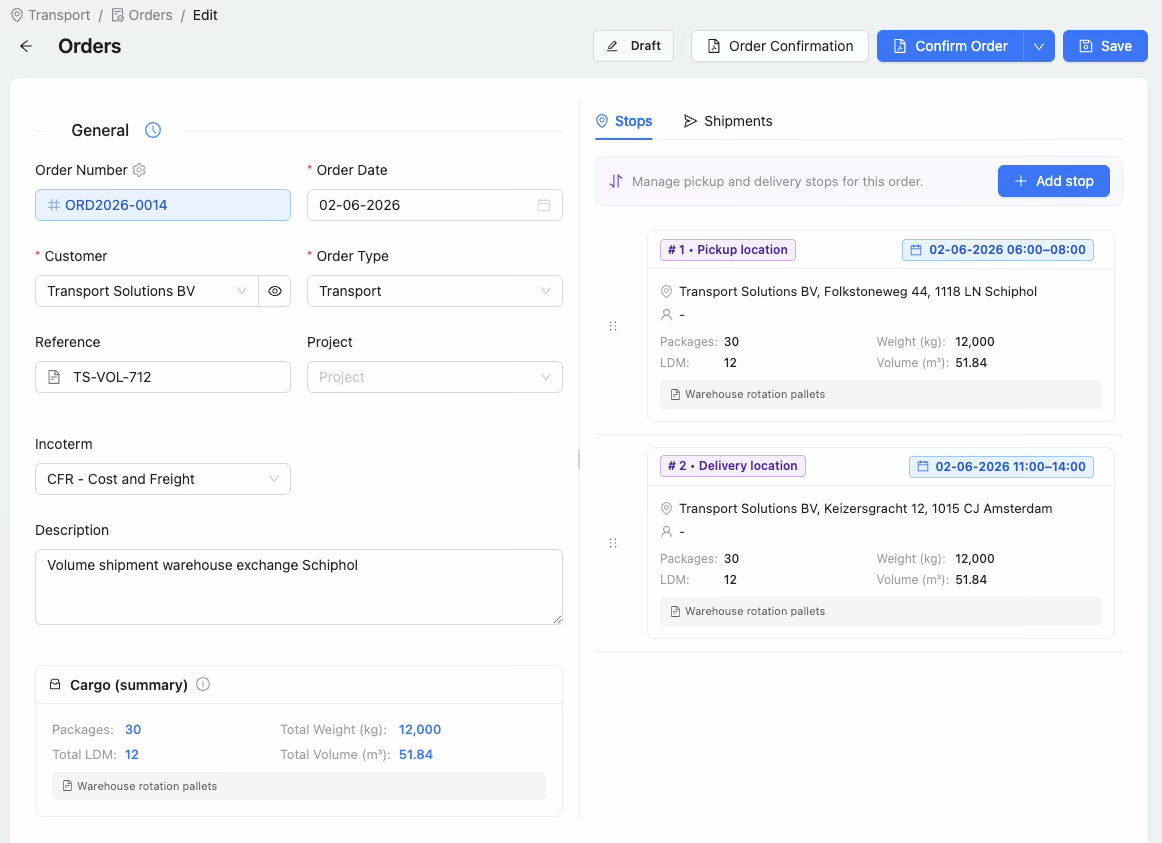Screen dimensions: 1162x843
Task: Click the Order Date input field
Action: 435,205
